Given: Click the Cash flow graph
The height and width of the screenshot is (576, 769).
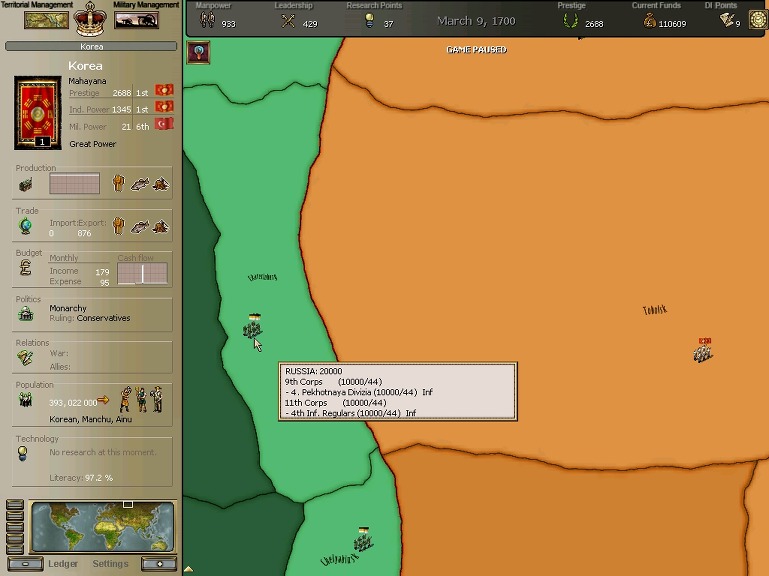Looking at the screenshot, I should coord(142,273).
